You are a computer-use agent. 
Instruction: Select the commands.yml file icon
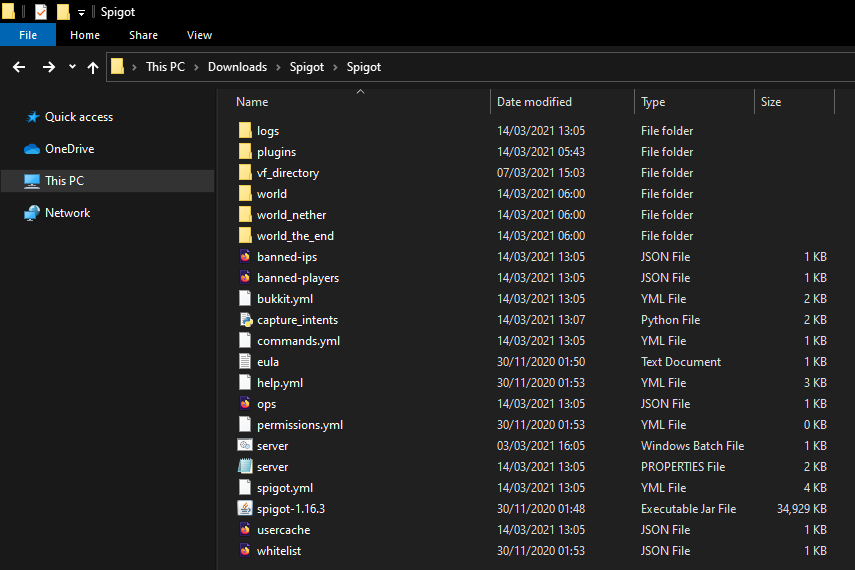245,340
